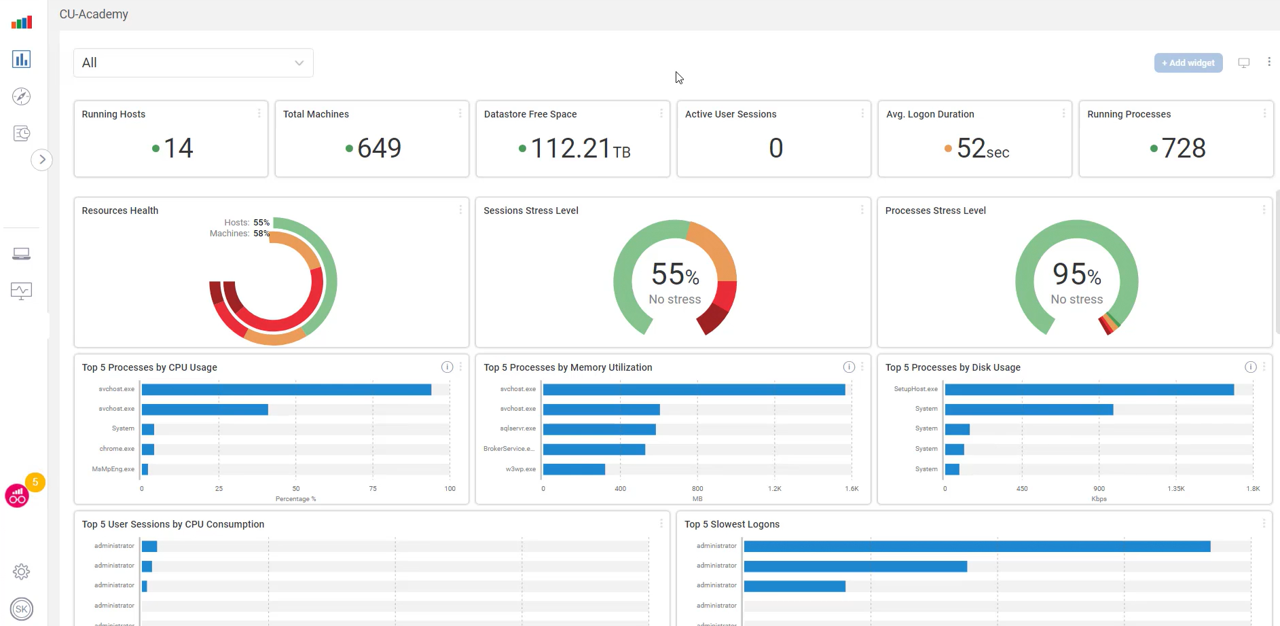Click the Resources Health widget title
The width and height of the screenshot is (1280, 626).
(120, 211)
